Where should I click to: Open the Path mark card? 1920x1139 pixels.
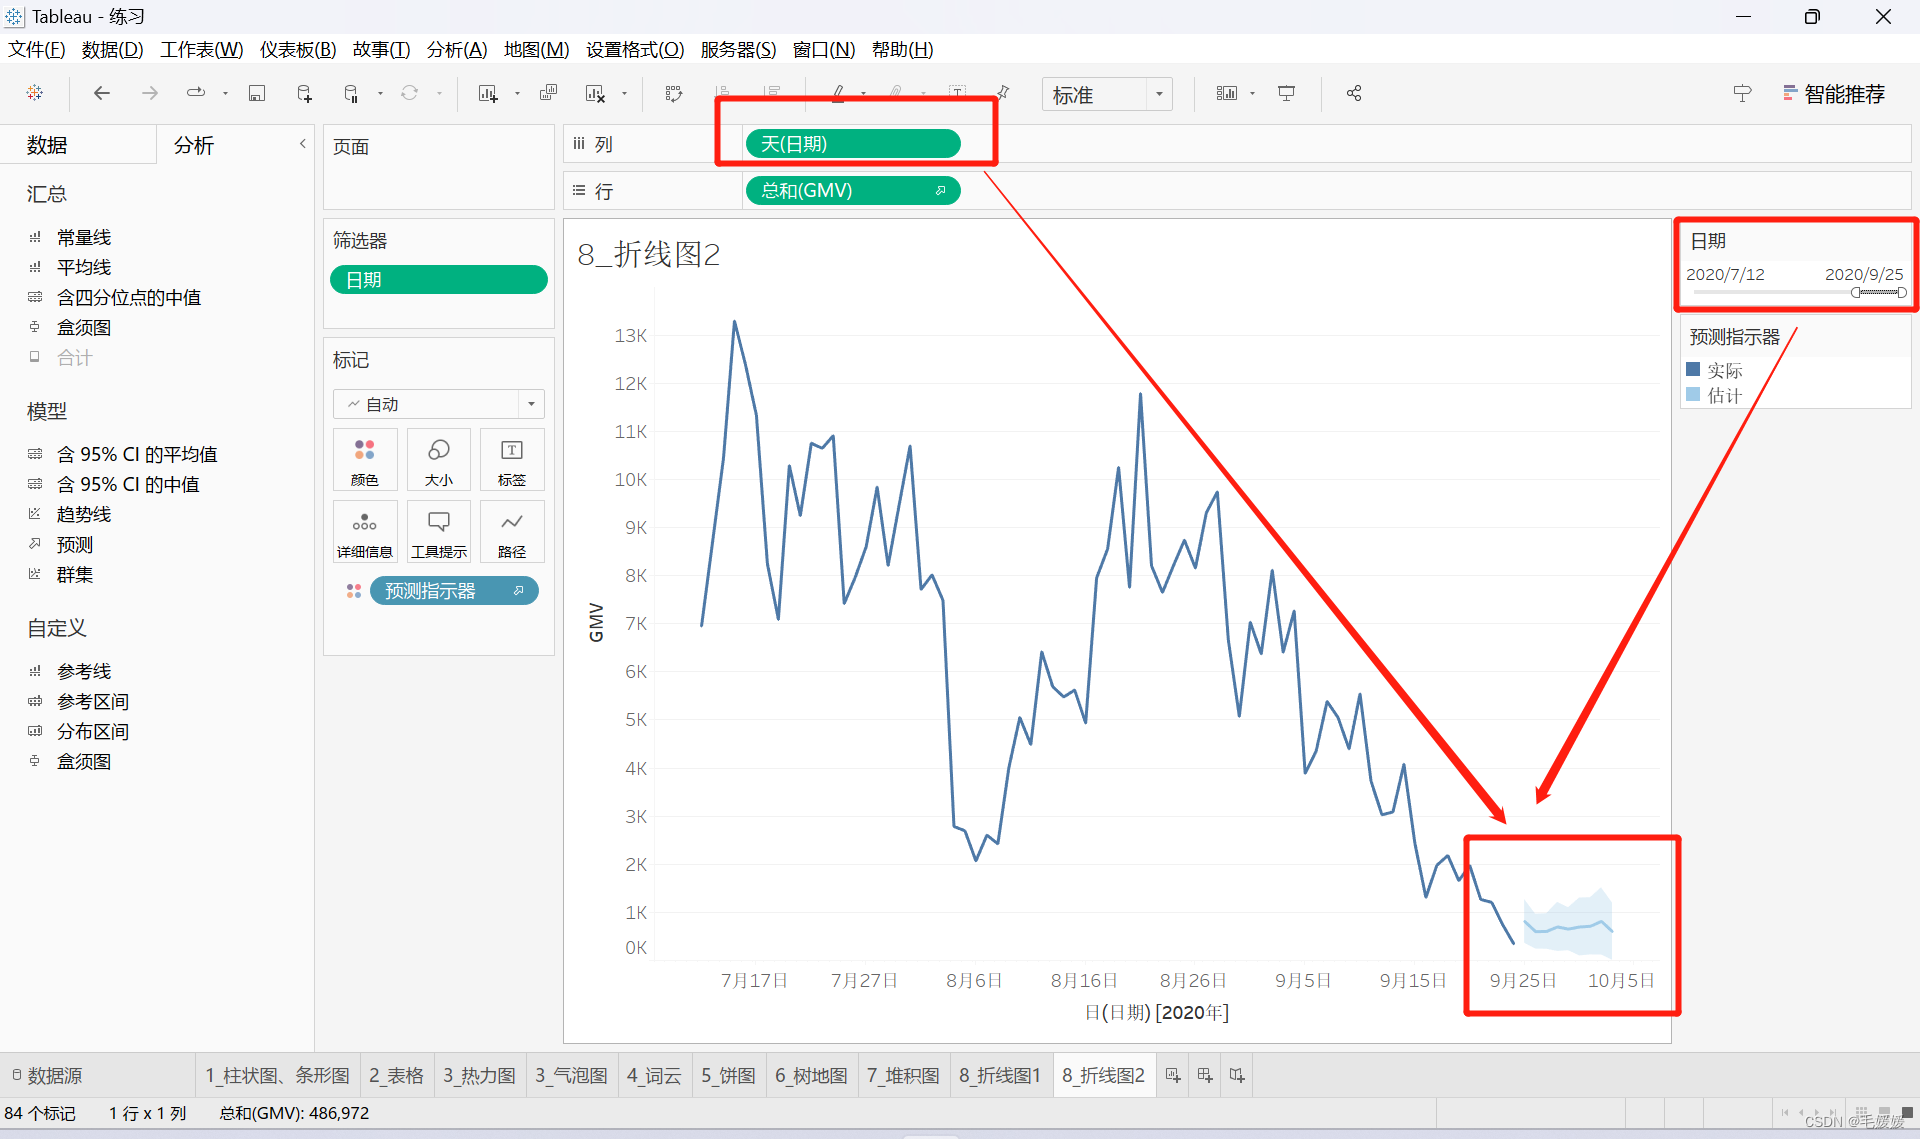pos(512,532)
